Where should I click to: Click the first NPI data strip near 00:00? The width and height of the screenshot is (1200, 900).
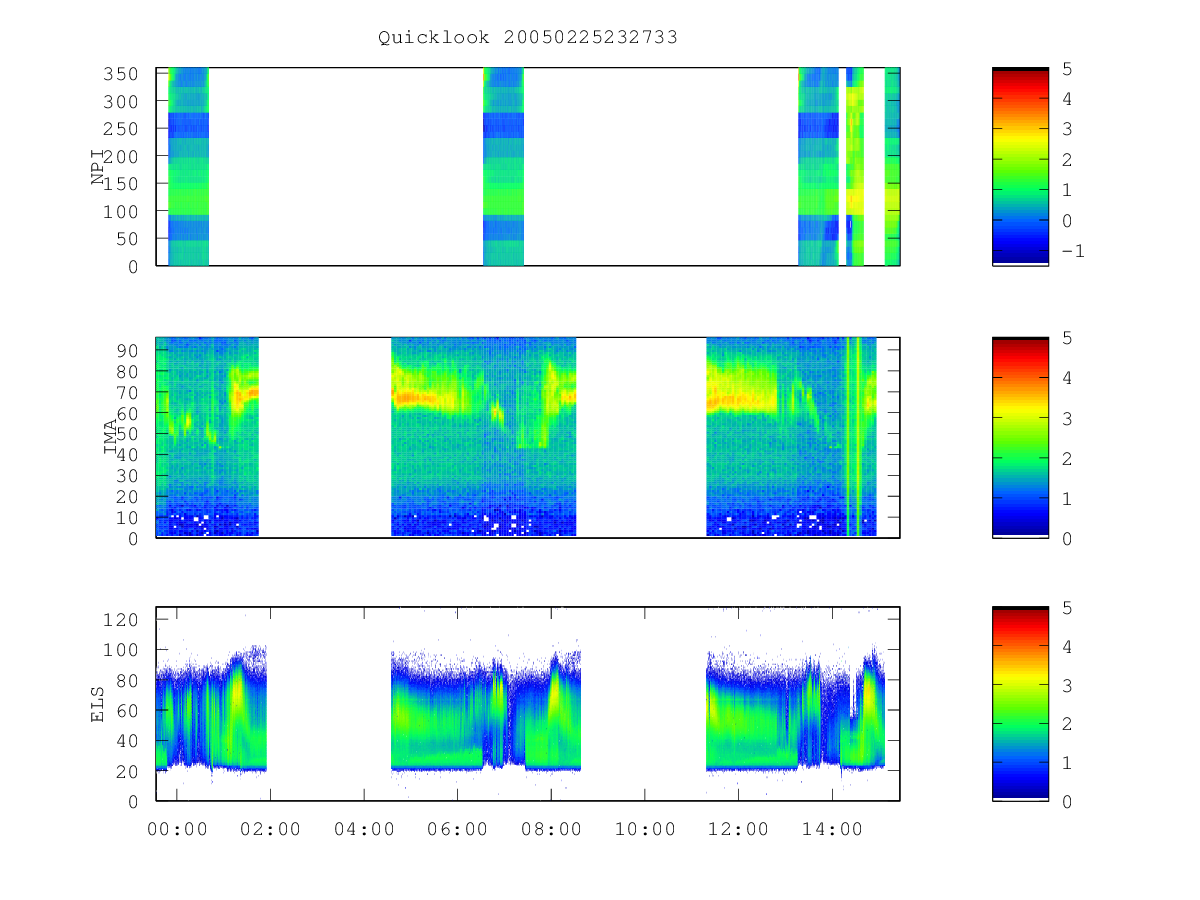pos(188,166)
